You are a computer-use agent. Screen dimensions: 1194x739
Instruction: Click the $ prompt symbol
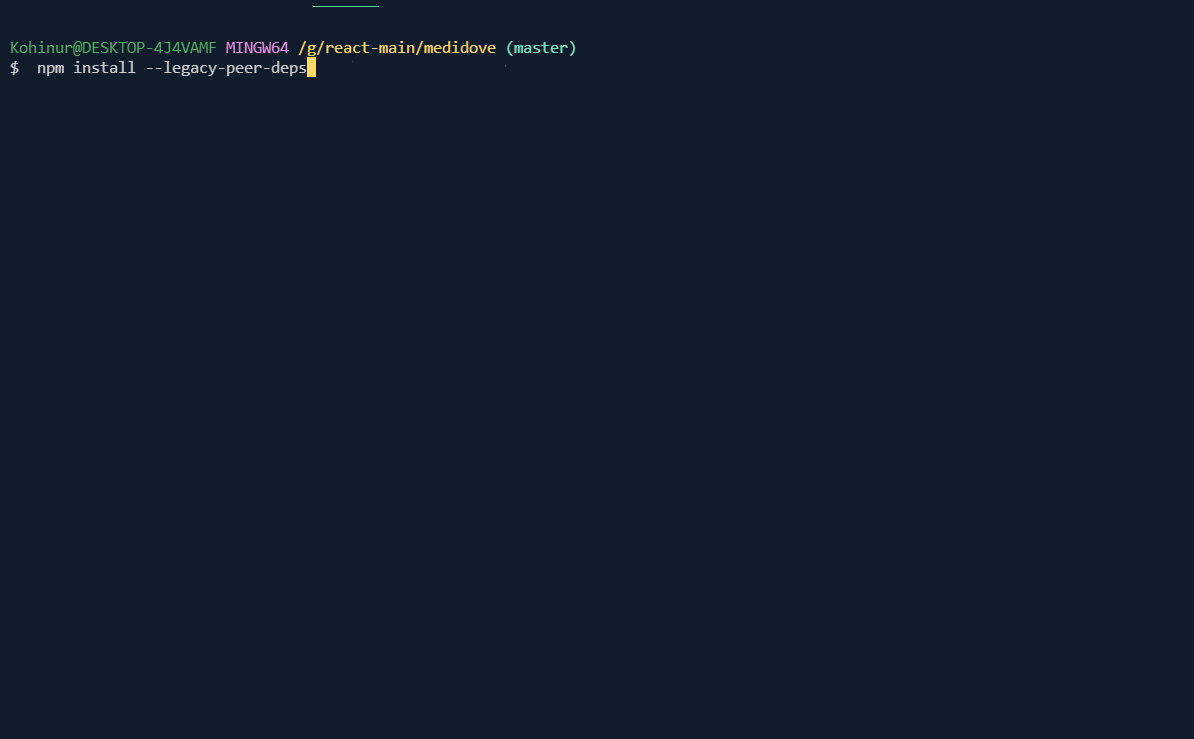[14, 68]
